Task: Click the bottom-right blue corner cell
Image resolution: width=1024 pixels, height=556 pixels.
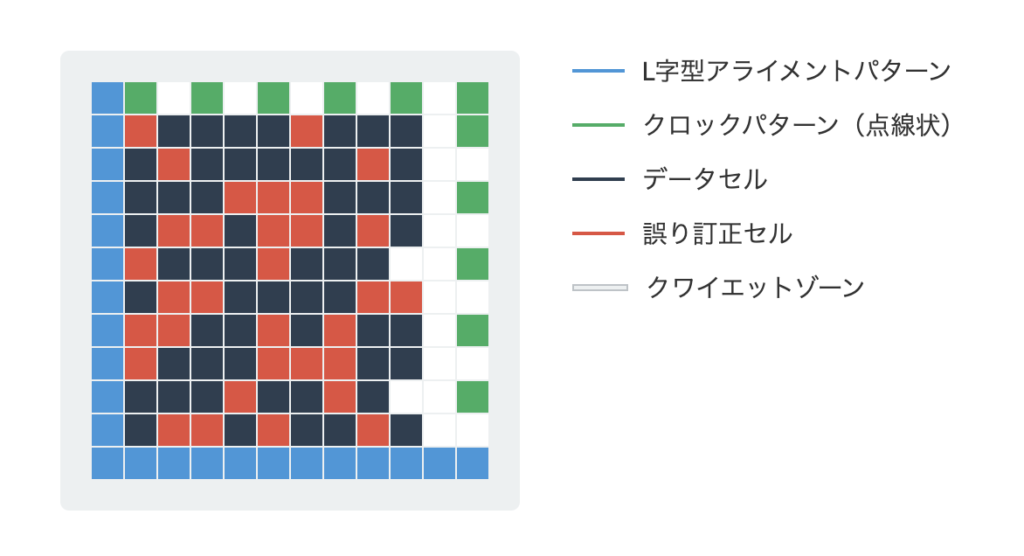Action: coord(472,463)
